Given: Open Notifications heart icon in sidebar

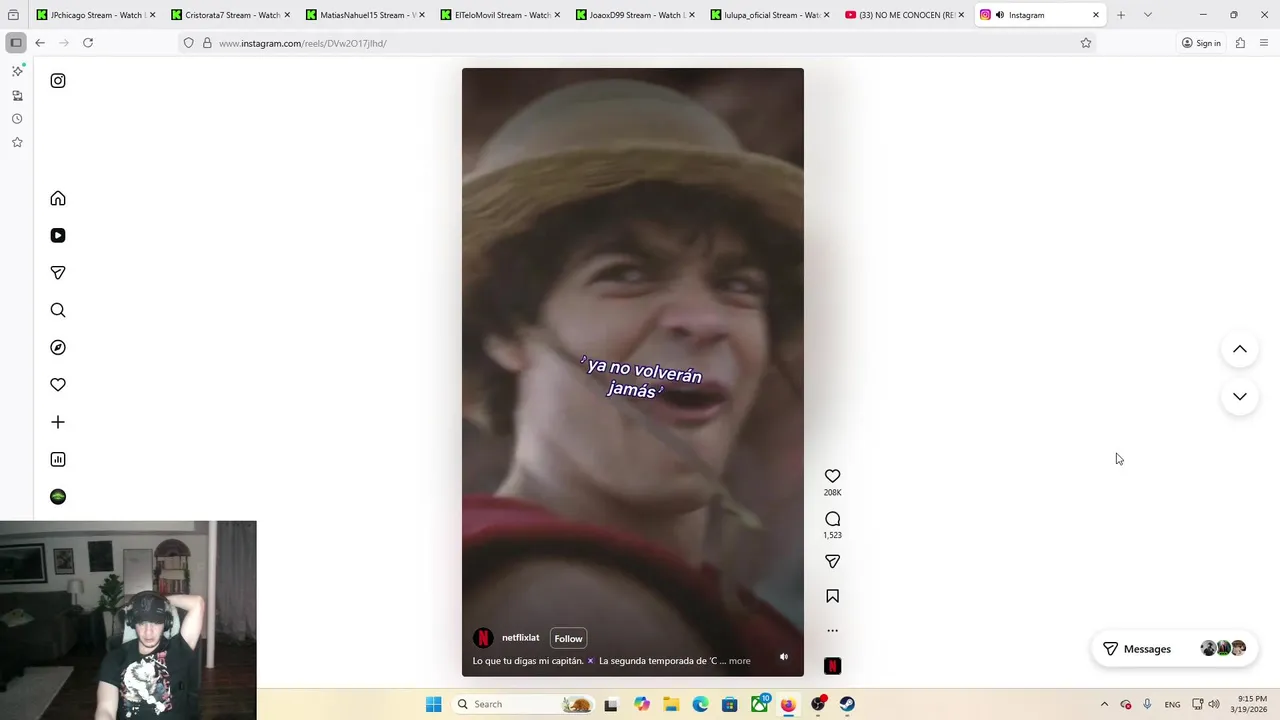Looking at the screenshot, I should click(x=58, y=385).
